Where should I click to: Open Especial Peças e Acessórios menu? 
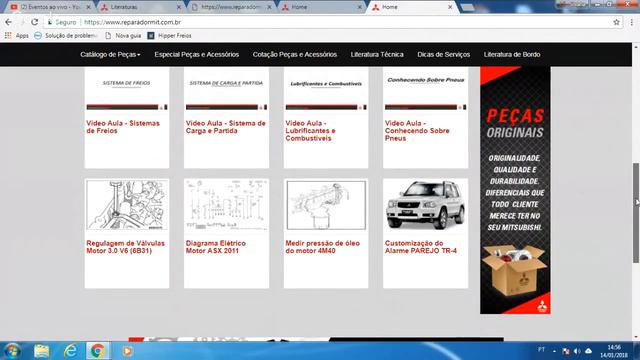pos(197,54)
